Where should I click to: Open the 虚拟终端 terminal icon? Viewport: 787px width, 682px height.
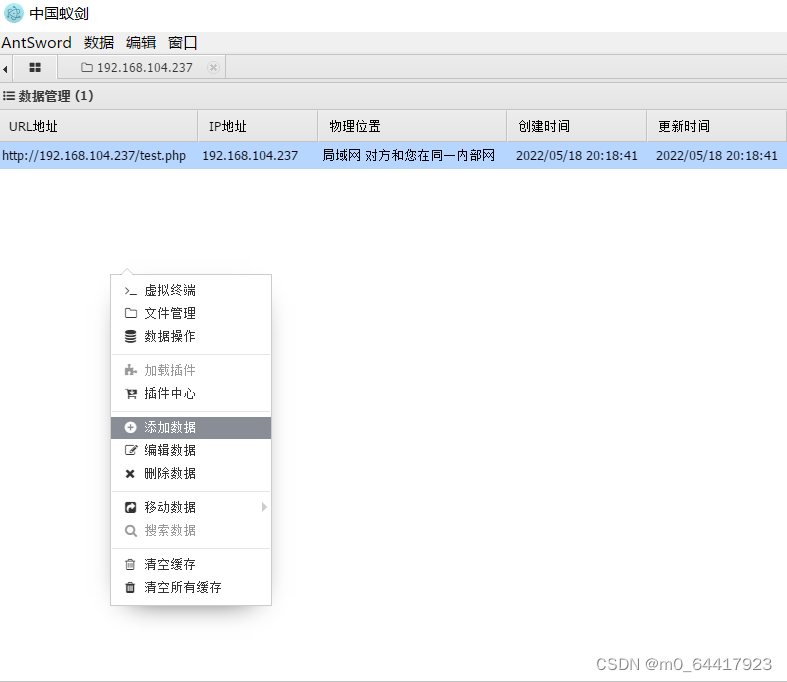[x=130, y=291]
